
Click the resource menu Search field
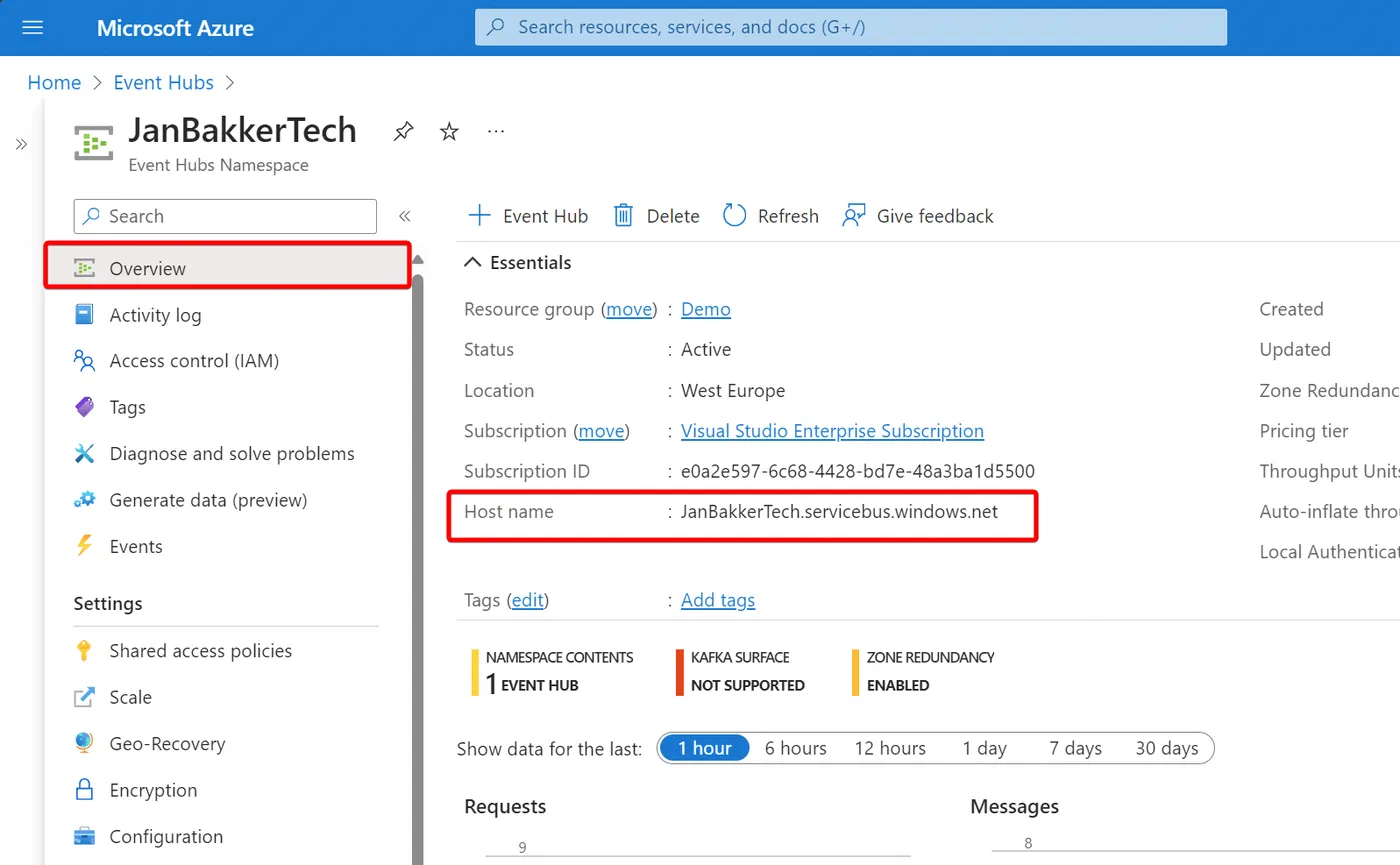pos(225,216)
